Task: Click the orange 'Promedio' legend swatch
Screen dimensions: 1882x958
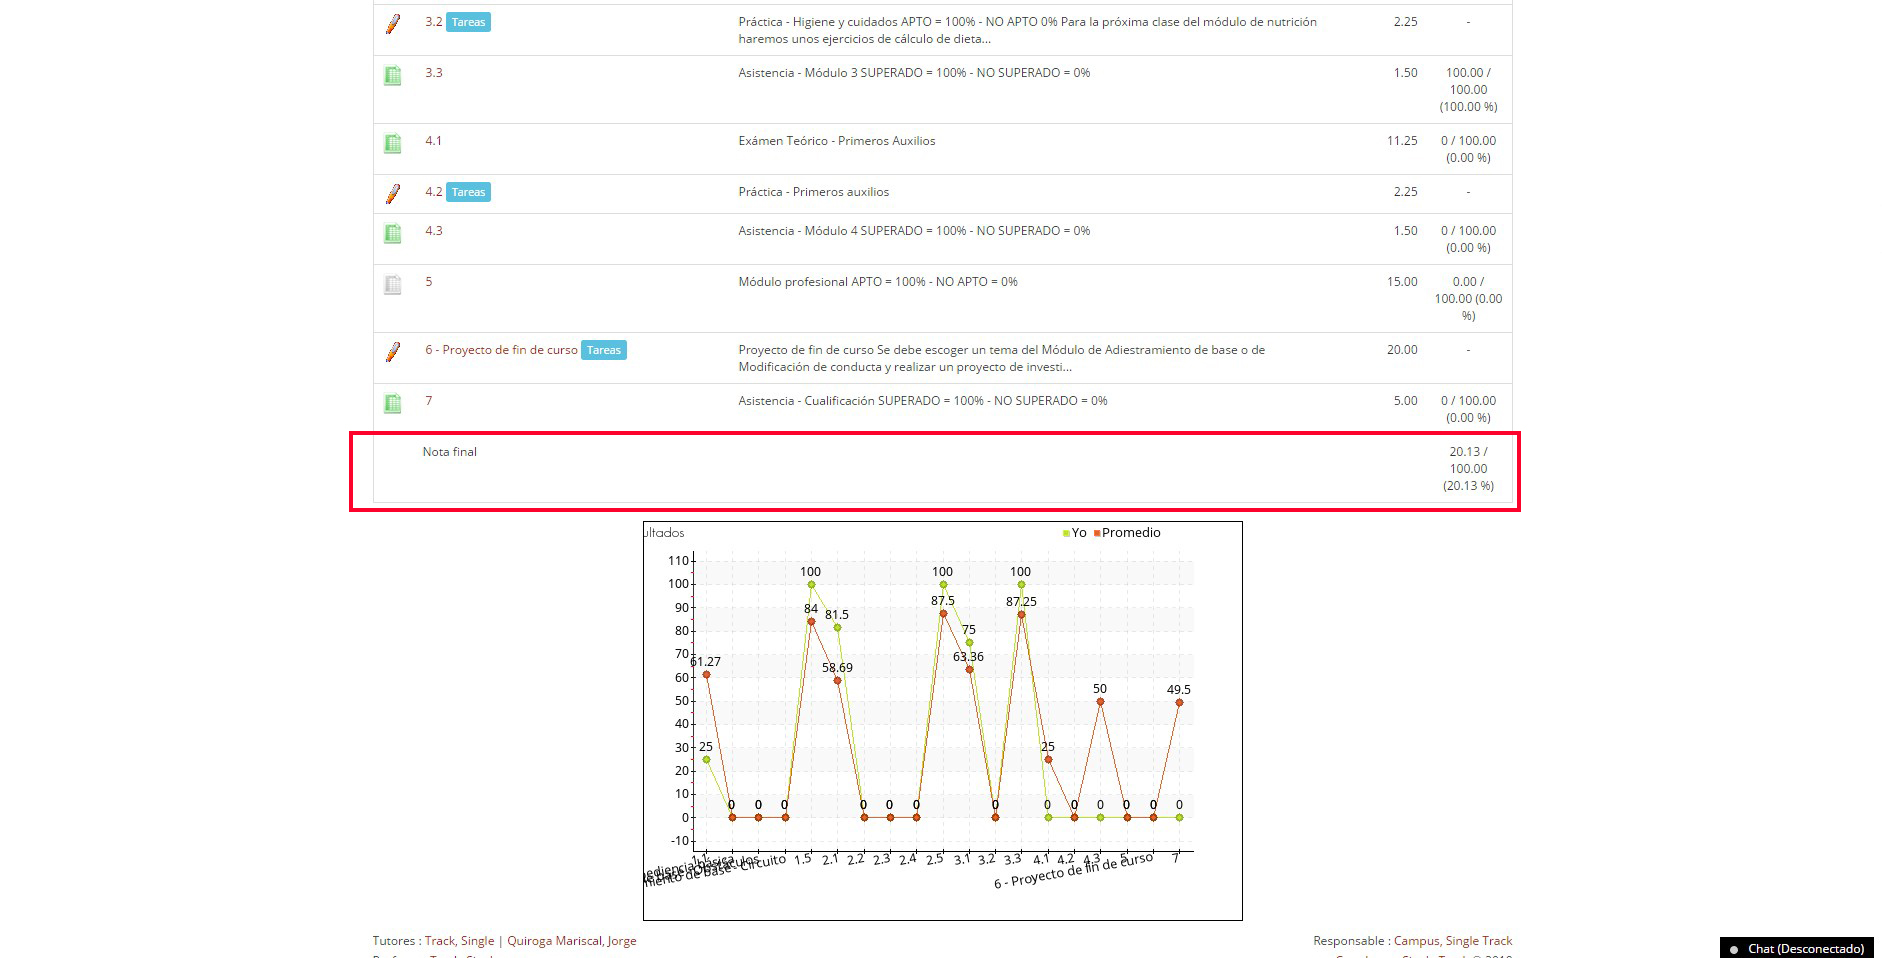Action: [x=1097, y=533]
